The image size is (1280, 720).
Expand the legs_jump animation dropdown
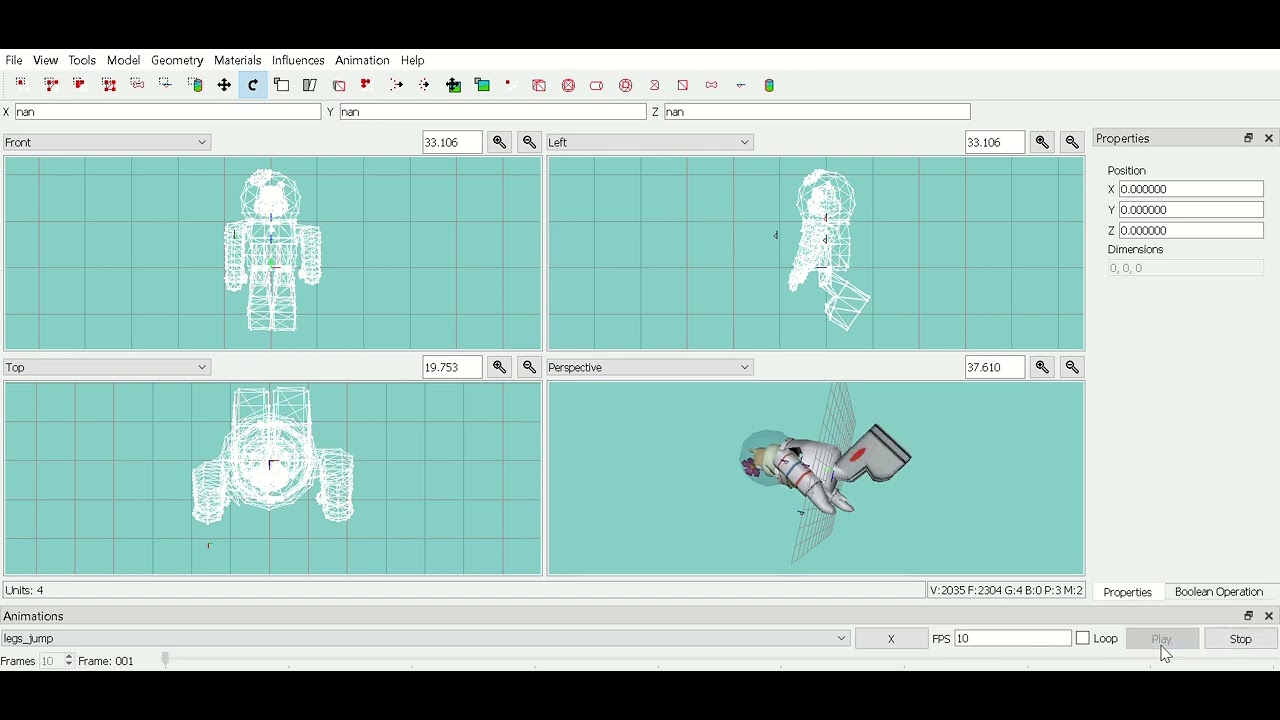pyautogui.click(x=425, y=638)
